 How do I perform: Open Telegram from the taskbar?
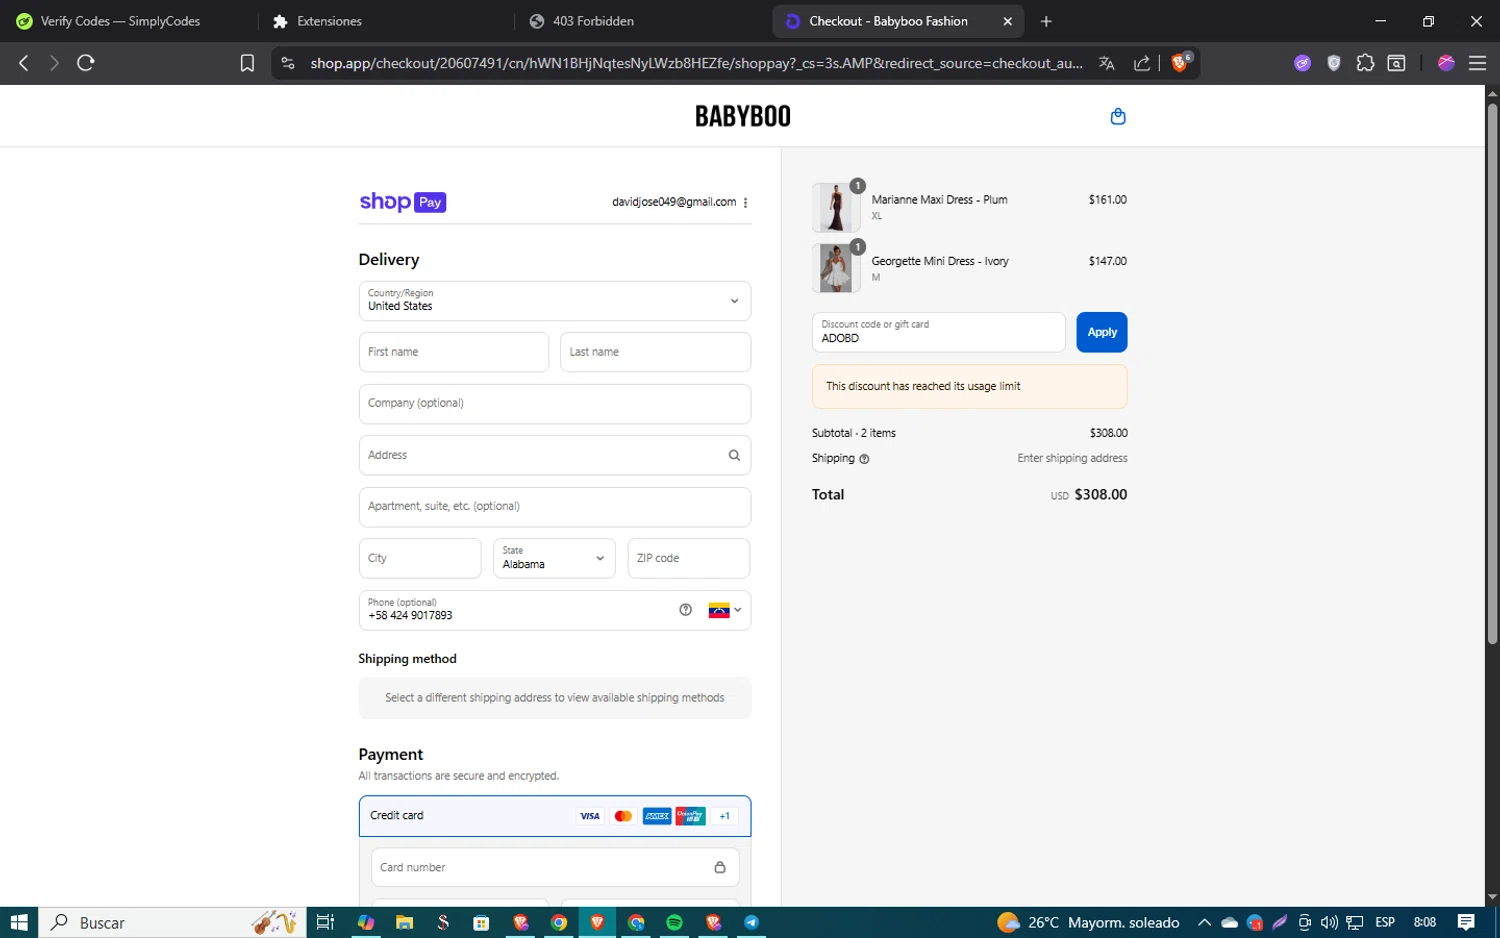(751, 922)
